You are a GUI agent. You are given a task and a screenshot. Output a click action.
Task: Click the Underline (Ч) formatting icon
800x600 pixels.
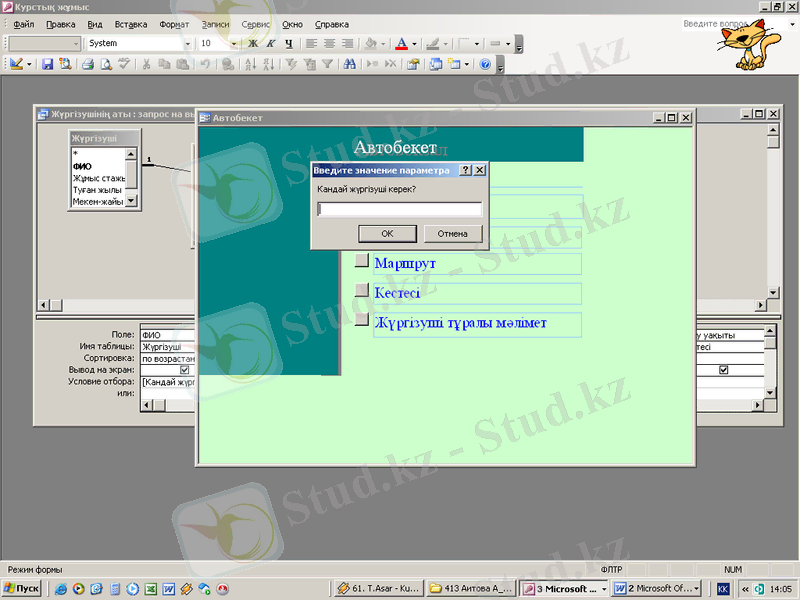click(x=288, y=44)
